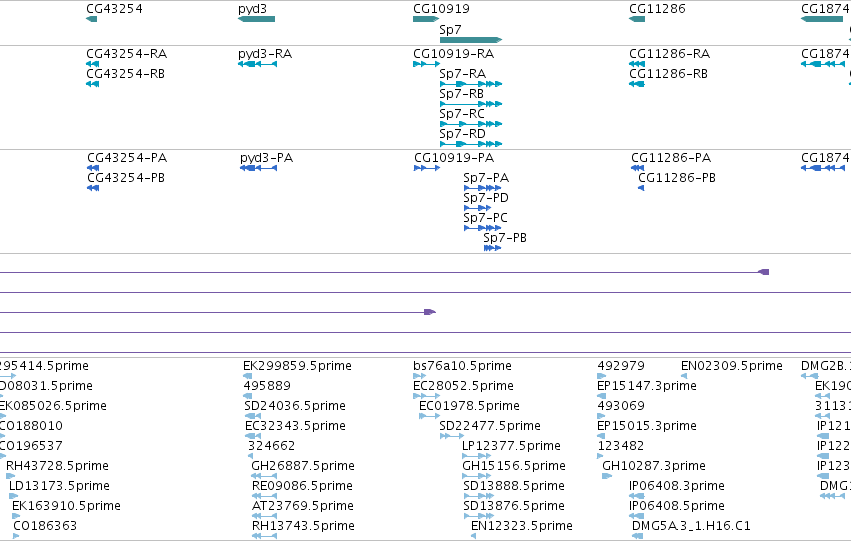Select the IP06408.3prime EST
Screen dimensions: 851x541
[677, 486]
